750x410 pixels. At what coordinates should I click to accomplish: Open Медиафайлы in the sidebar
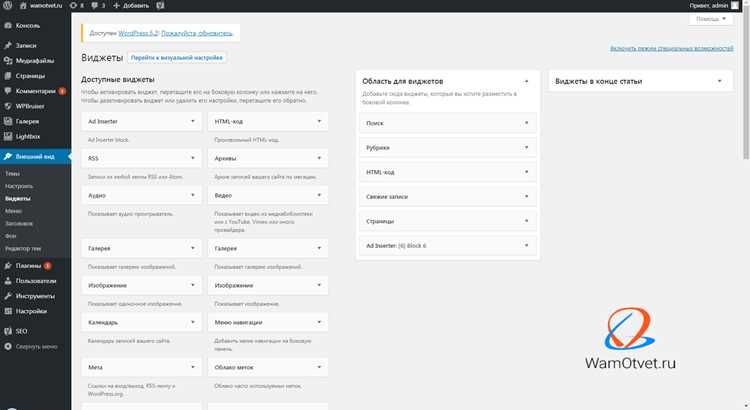click(35, 61)
